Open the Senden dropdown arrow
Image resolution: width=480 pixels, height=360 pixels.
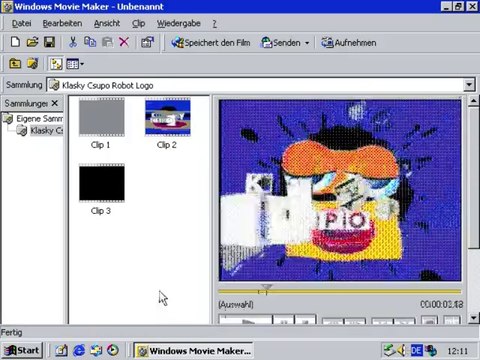pos(307,43)
